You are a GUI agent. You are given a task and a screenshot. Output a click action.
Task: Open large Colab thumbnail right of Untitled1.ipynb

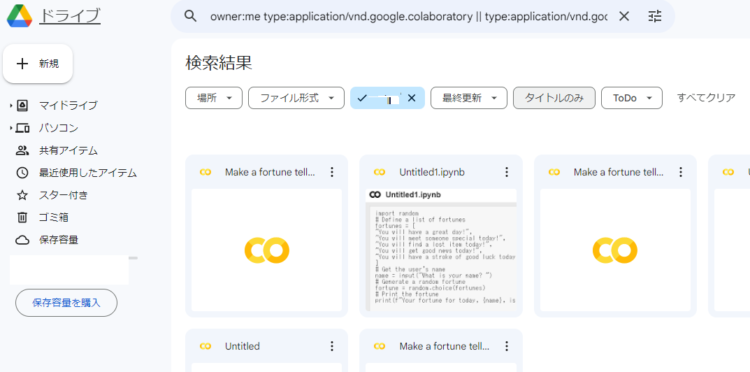pyautogui.click(x=615, y=250)
